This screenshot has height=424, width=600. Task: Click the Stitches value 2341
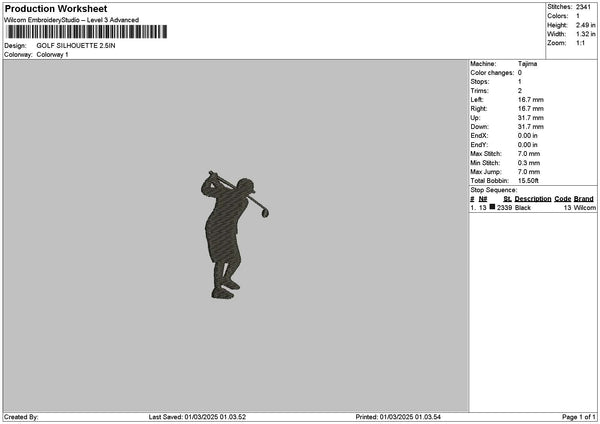tap(584, 7)
